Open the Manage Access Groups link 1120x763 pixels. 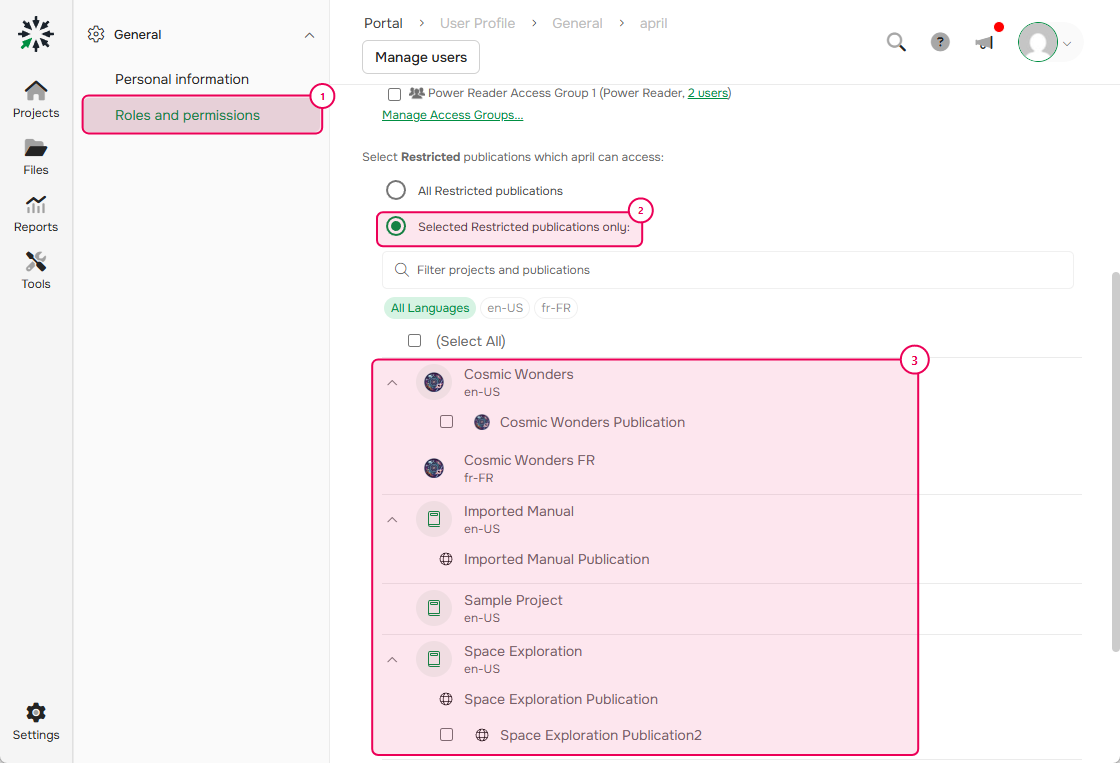(x=453, y=115)
